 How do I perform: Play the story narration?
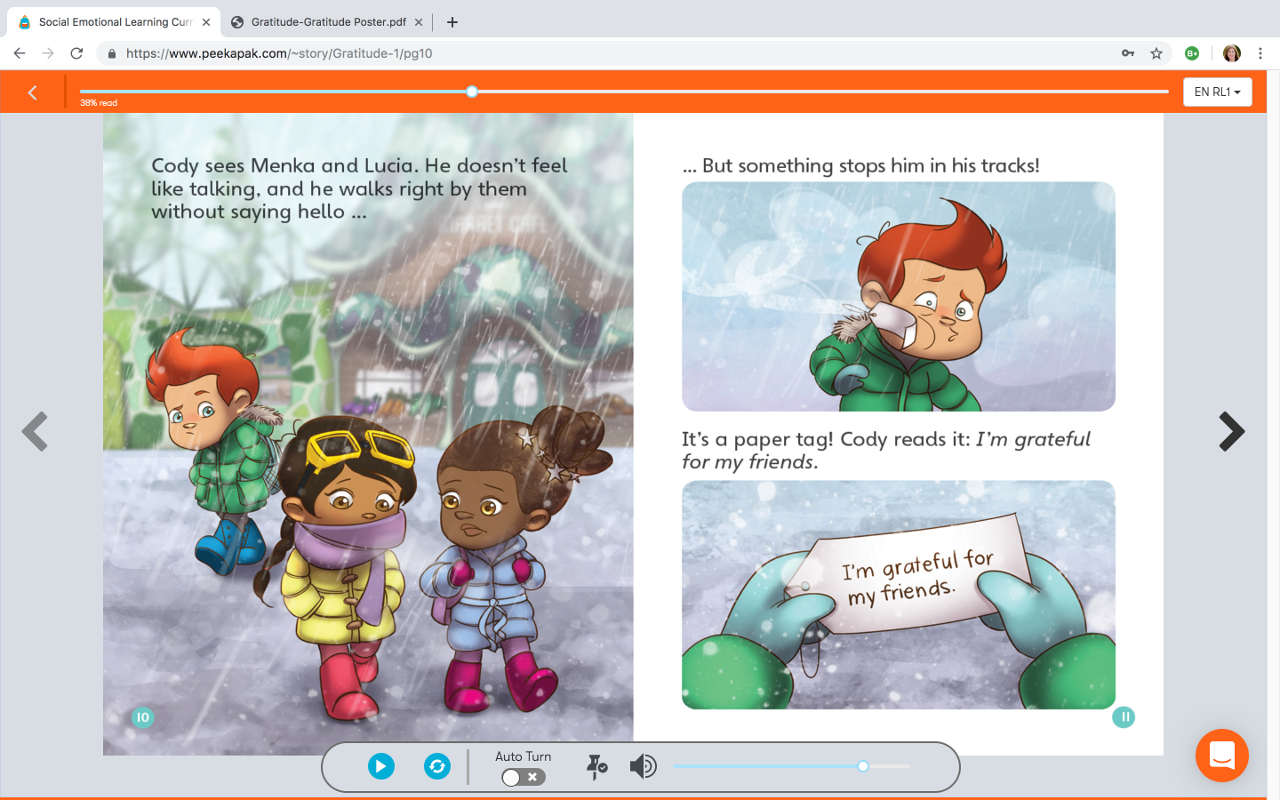380,767
